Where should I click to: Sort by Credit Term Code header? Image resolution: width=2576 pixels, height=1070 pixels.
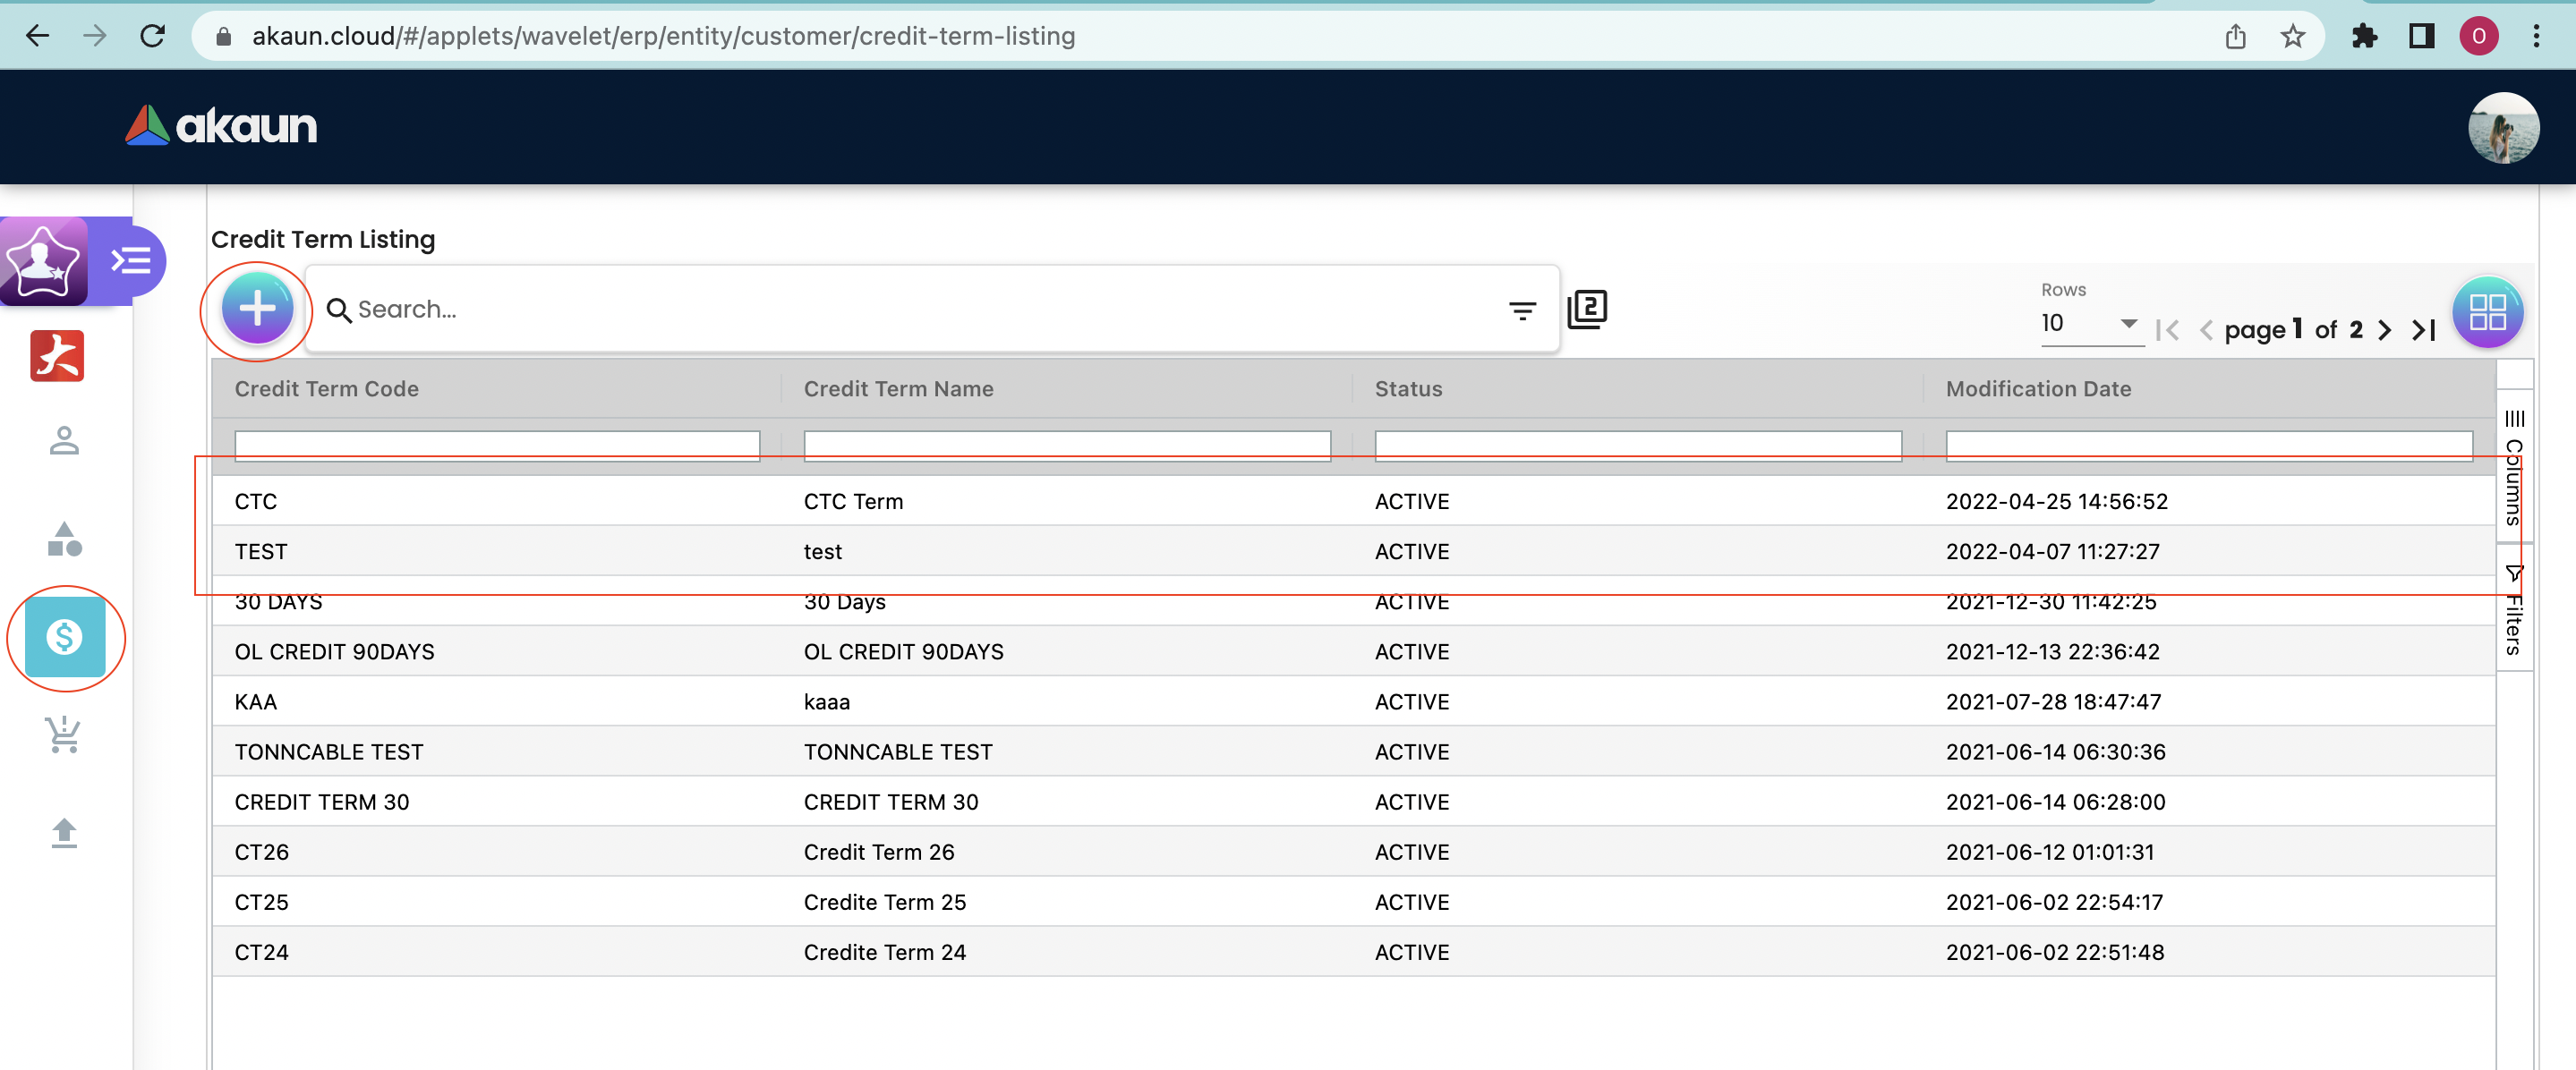tap(327, 389)
